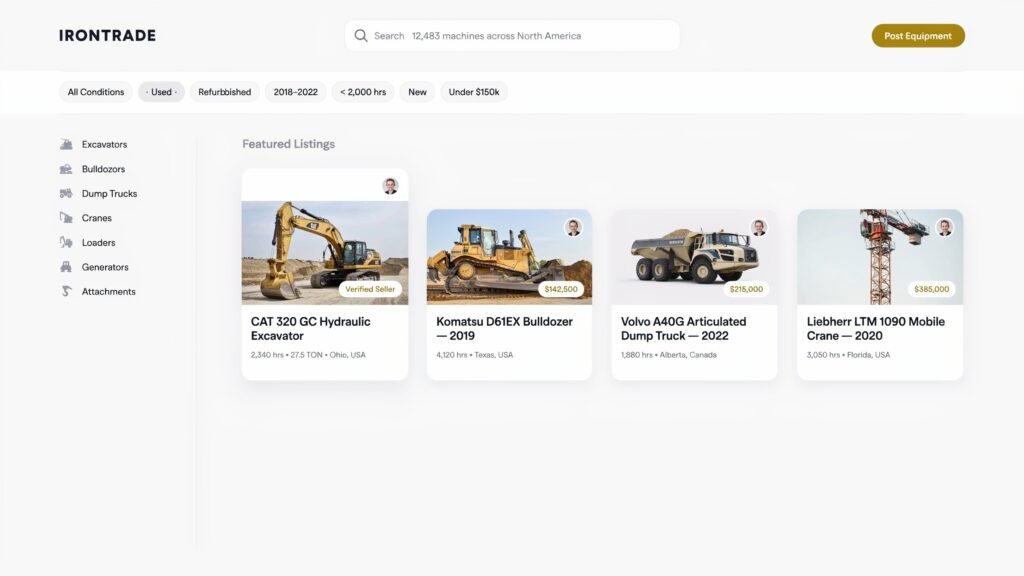1024x576 pixels.
Task: Toggle the Under $150k filter
Action: point(474,92)
